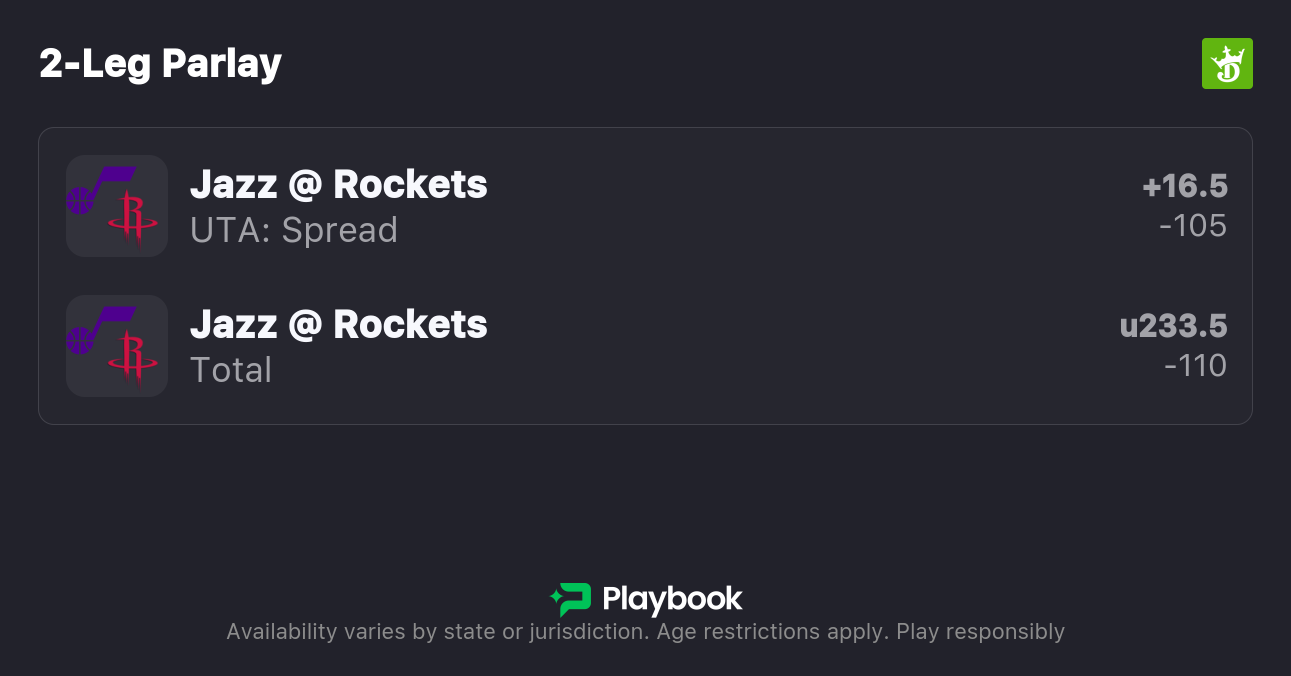Open the Playbook wordmark link
The image size is (1291, 676).
tap(672, 599)
